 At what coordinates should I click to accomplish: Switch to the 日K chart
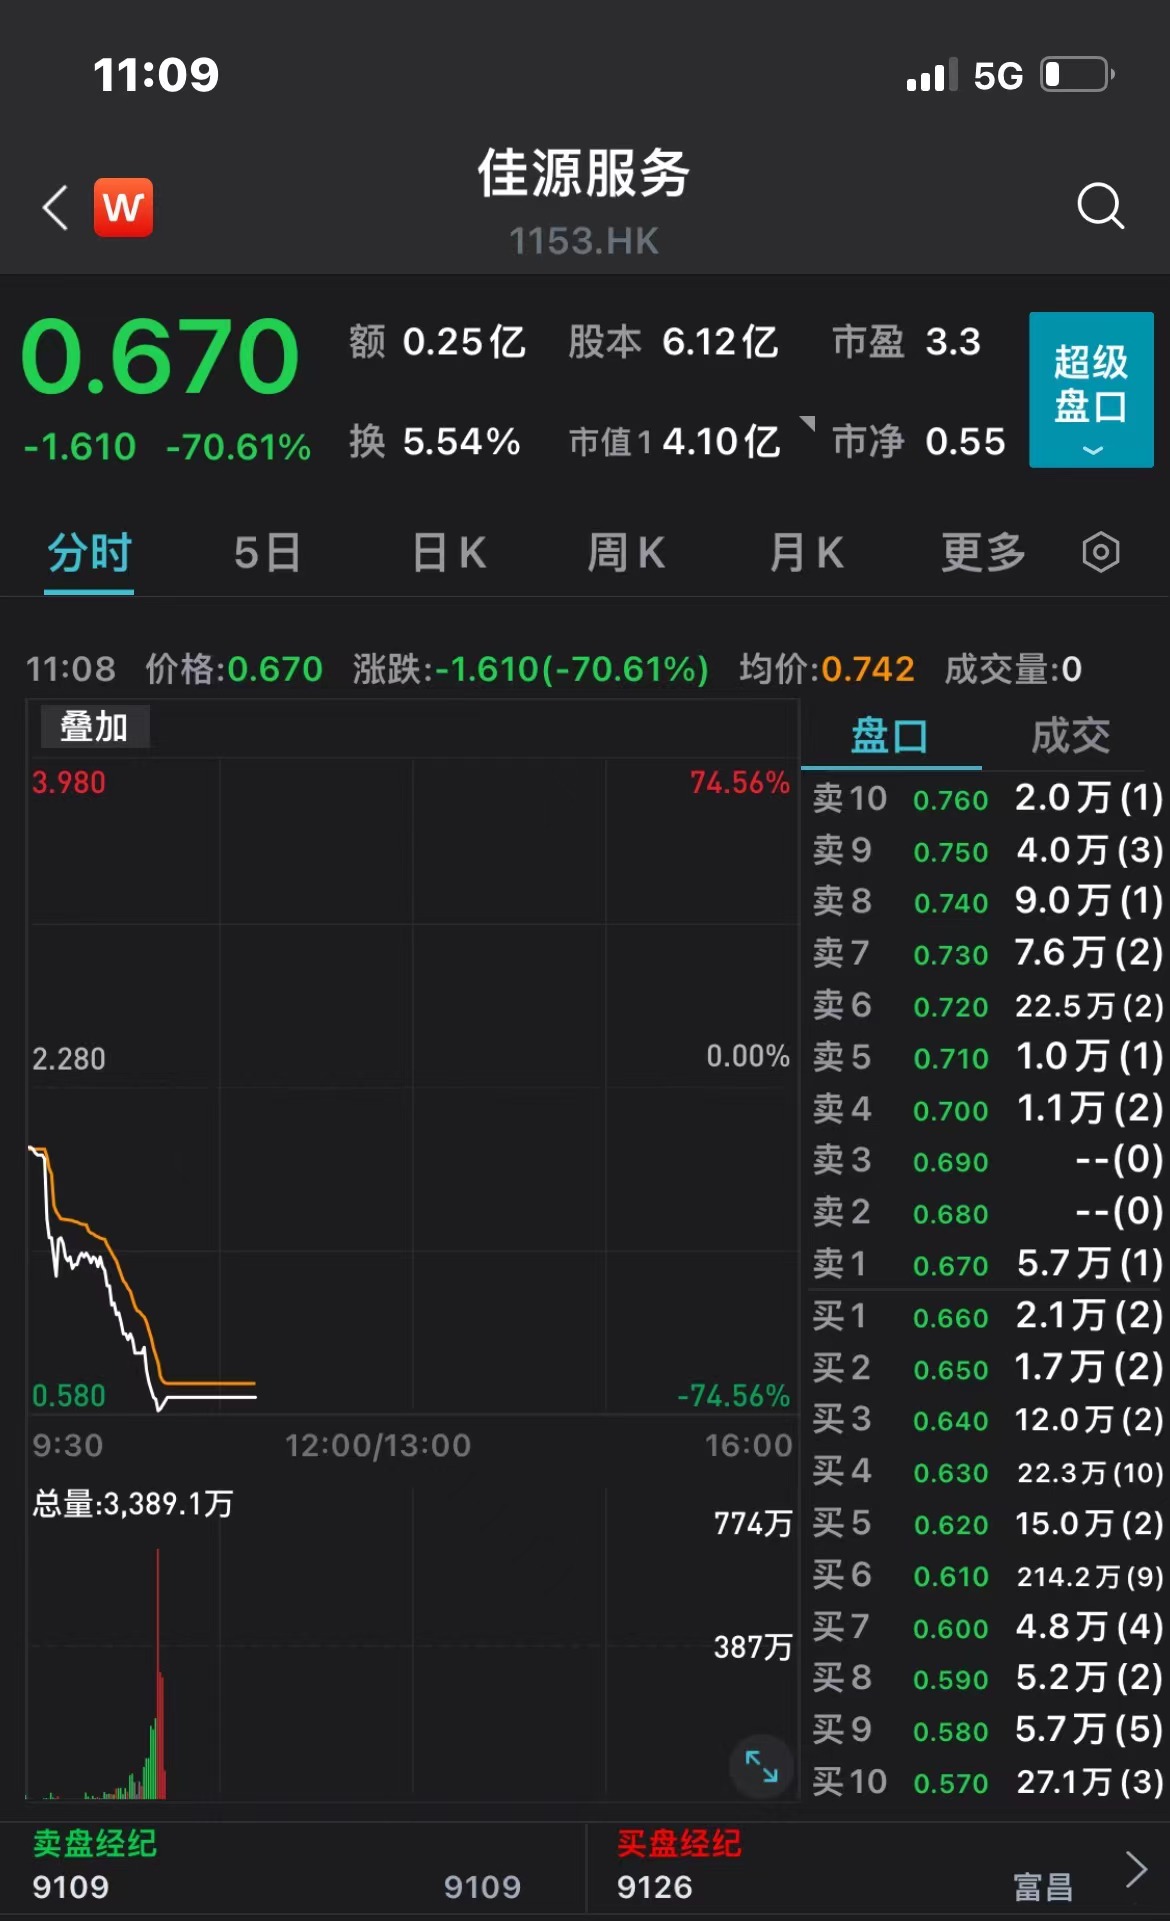pos(449,552)
